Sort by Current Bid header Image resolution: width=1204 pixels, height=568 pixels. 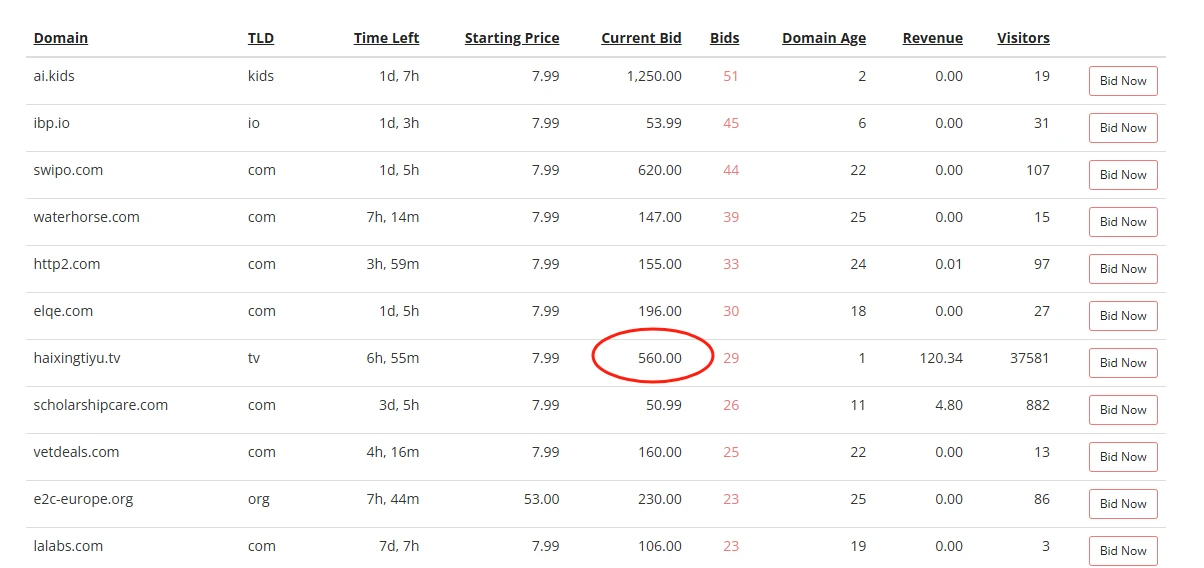(x=641, y=38)
